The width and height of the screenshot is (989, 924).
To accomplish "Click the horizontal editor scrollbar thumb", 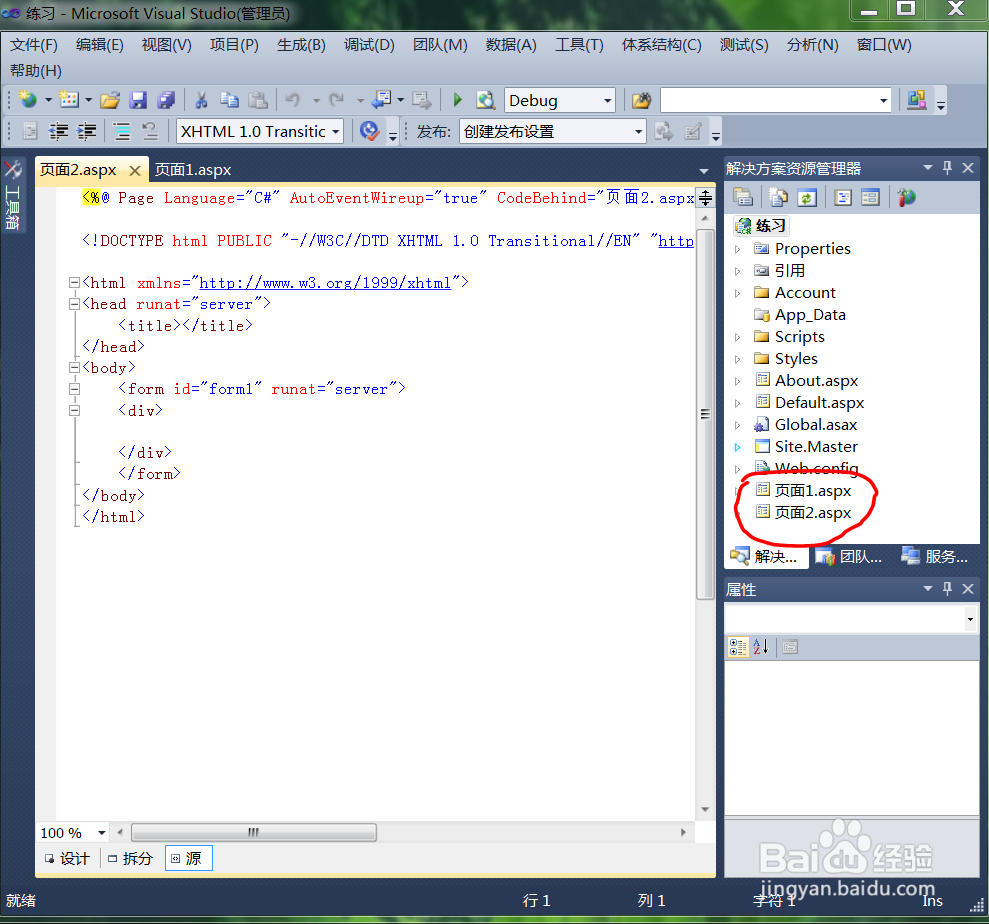I will [x=254, y=833].
